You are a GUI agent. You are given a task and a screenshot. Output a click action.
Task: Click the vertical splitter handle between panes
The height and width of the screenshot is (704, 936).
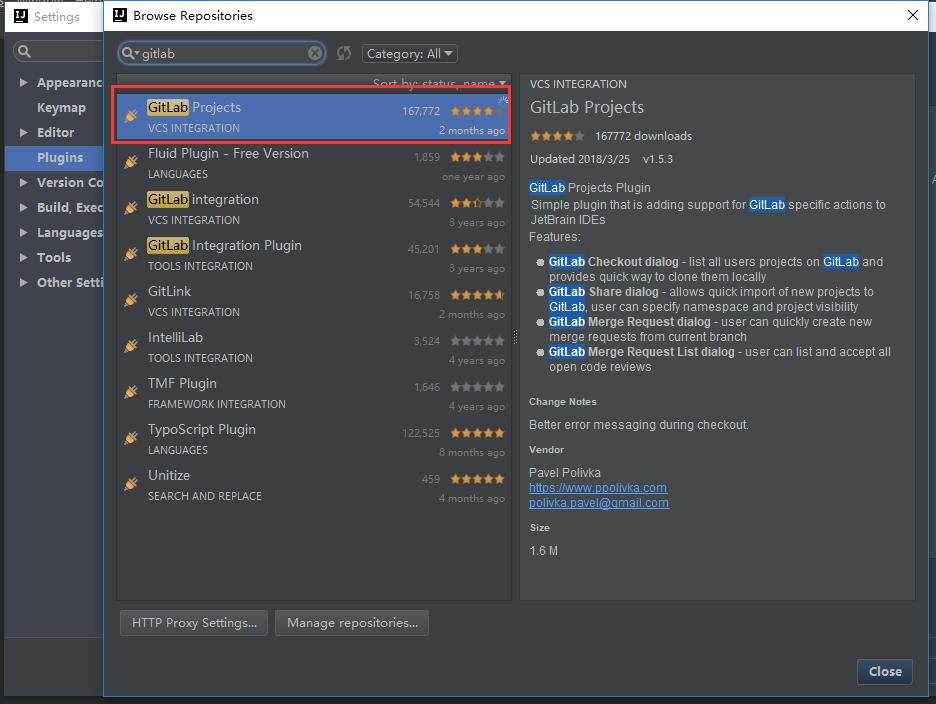515,337
